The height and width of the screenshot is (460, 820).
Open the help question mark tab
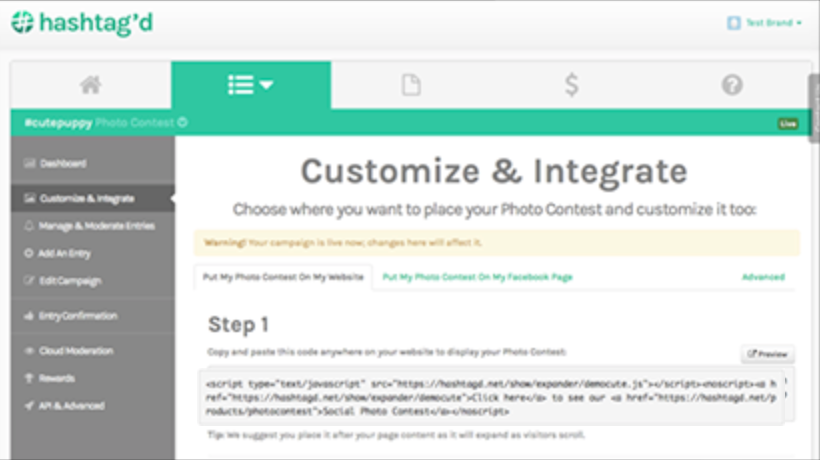tap(732, 85)
